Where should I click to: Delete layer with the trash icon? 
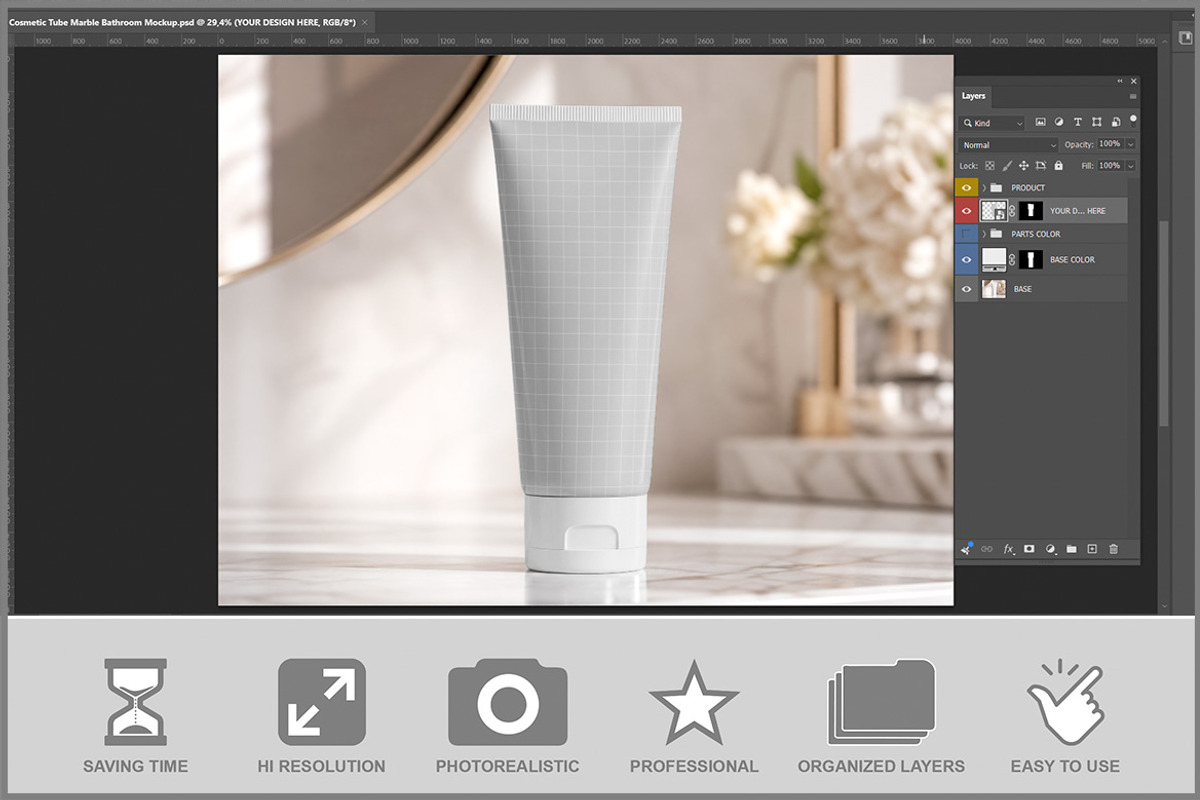click(x=1113, y=549)
